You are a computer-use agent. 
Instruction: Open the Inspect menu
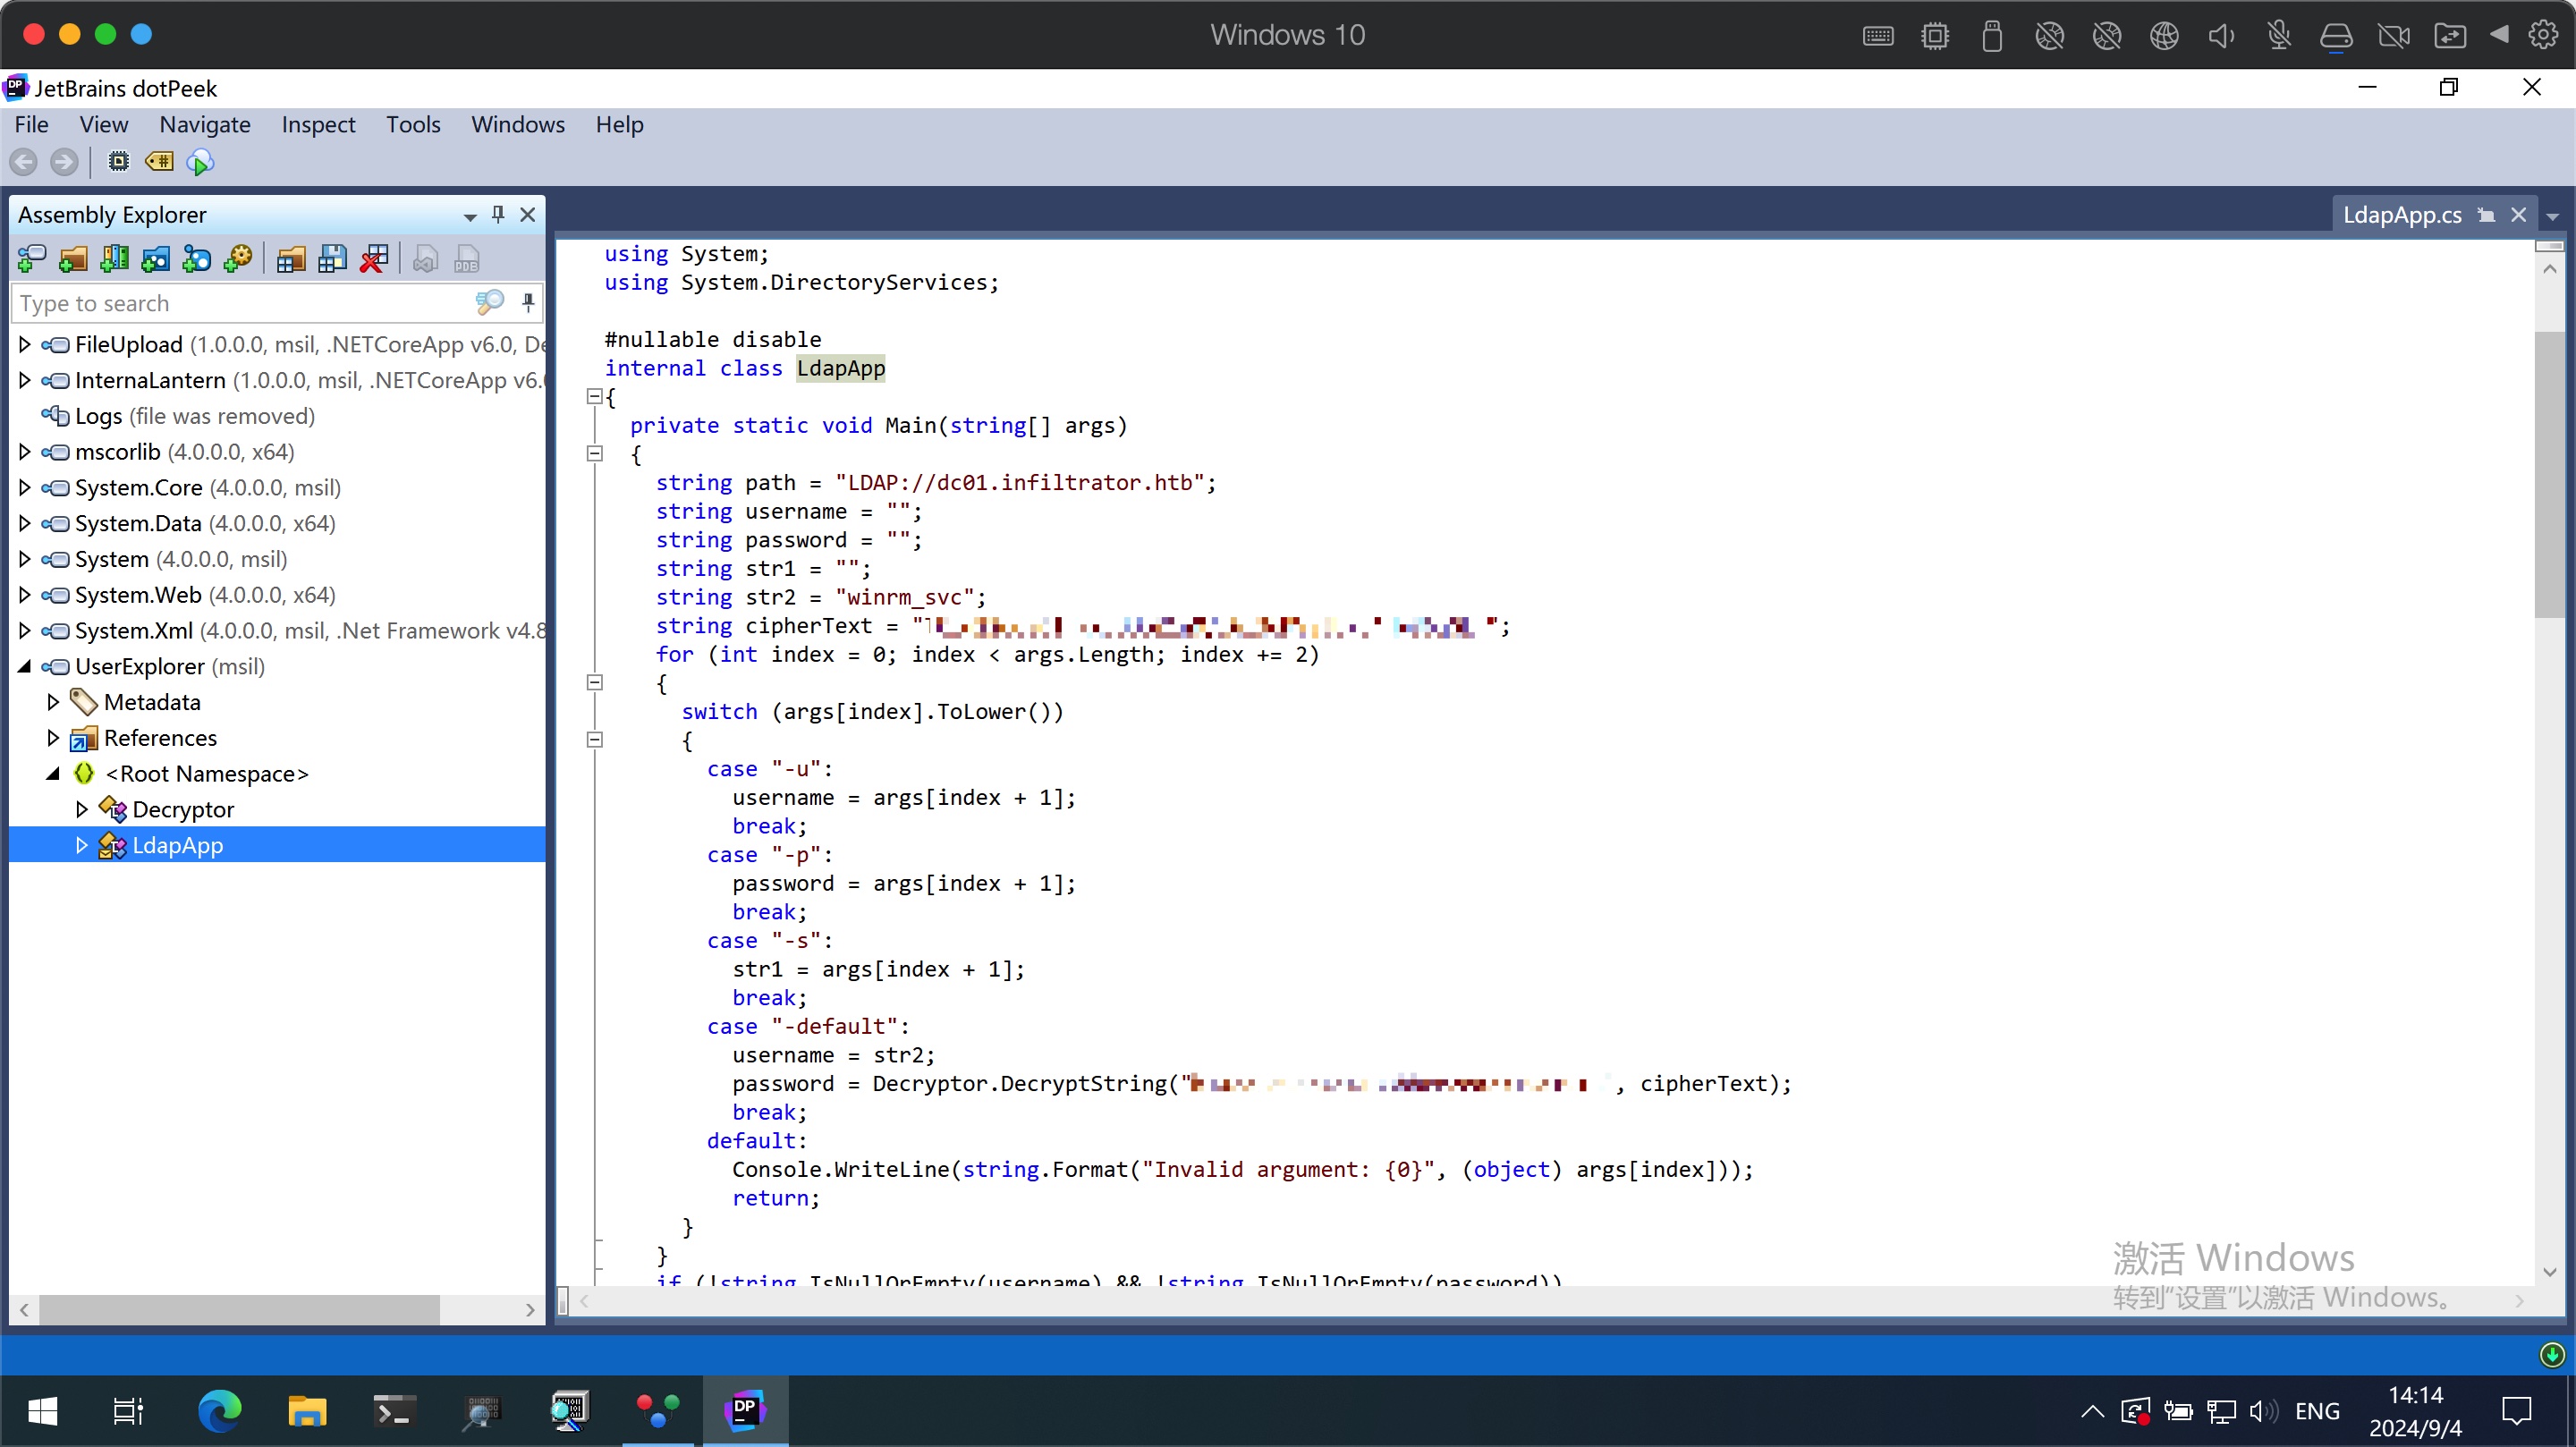317,124
